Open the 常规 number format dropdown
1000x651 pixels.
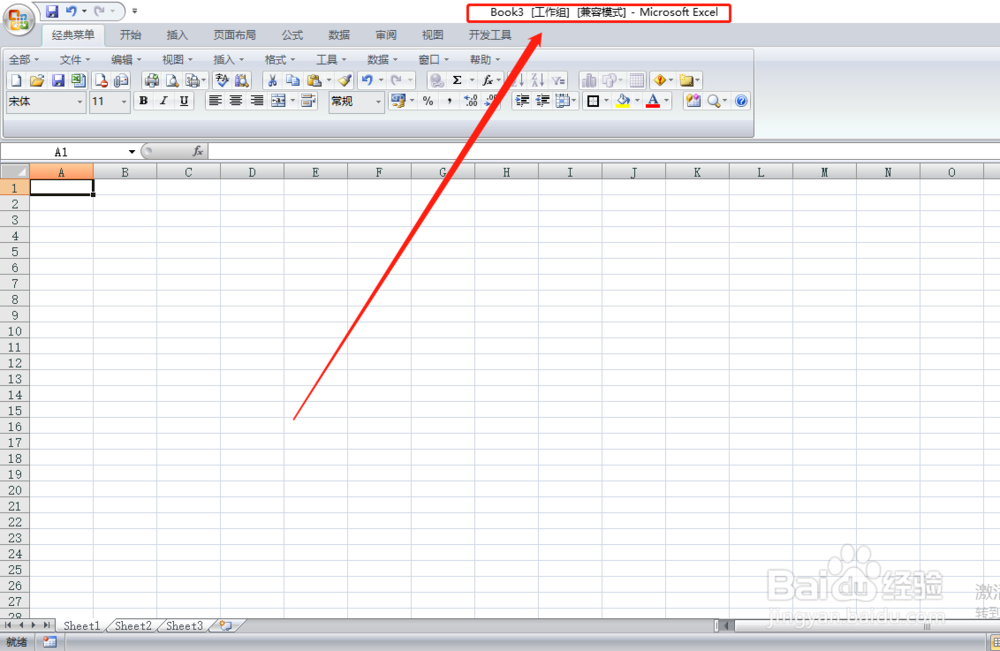click(x=378, y=101)
